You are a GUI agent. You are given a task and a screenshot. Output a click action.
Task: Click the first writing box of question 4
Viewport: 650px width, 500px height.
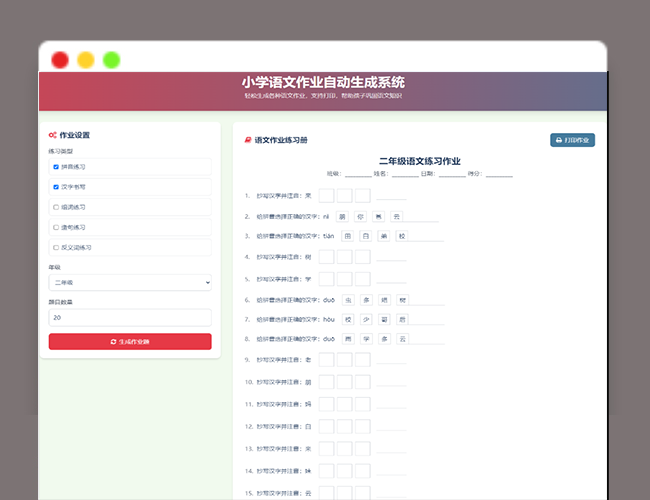pos(326,257)
